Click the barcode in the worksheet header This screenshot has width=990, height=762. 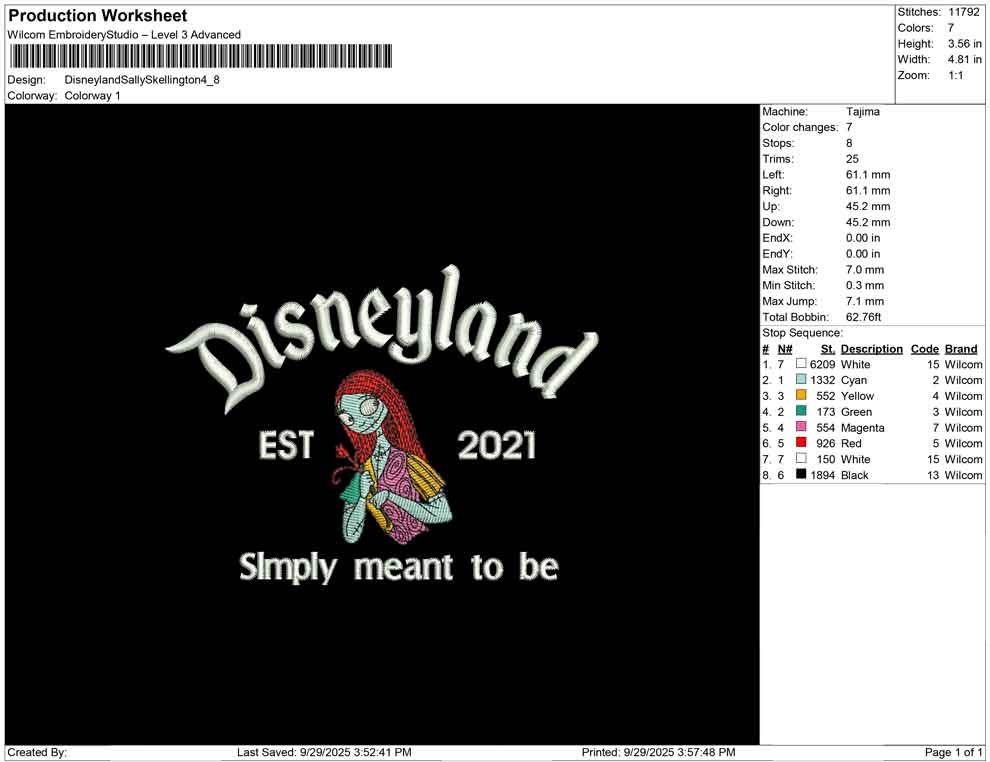point(200,56)
